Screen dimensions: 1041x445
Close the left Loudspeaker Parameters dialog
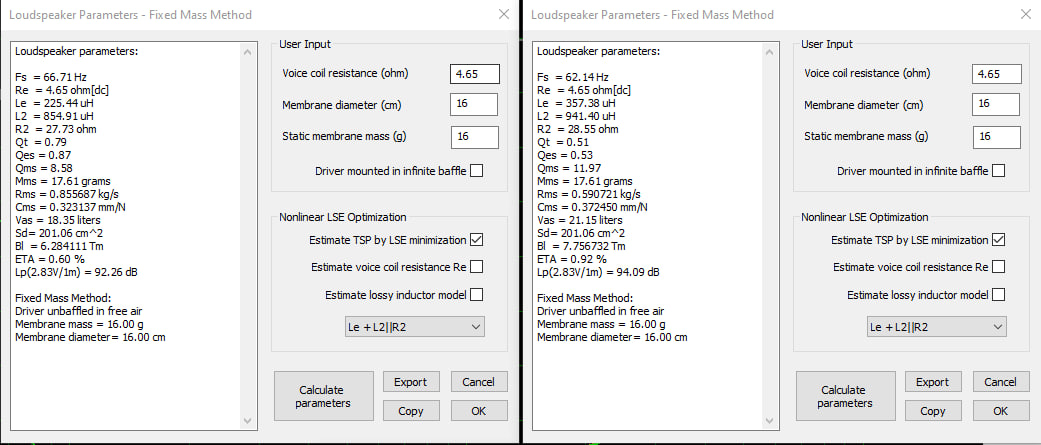coord(504,14)
